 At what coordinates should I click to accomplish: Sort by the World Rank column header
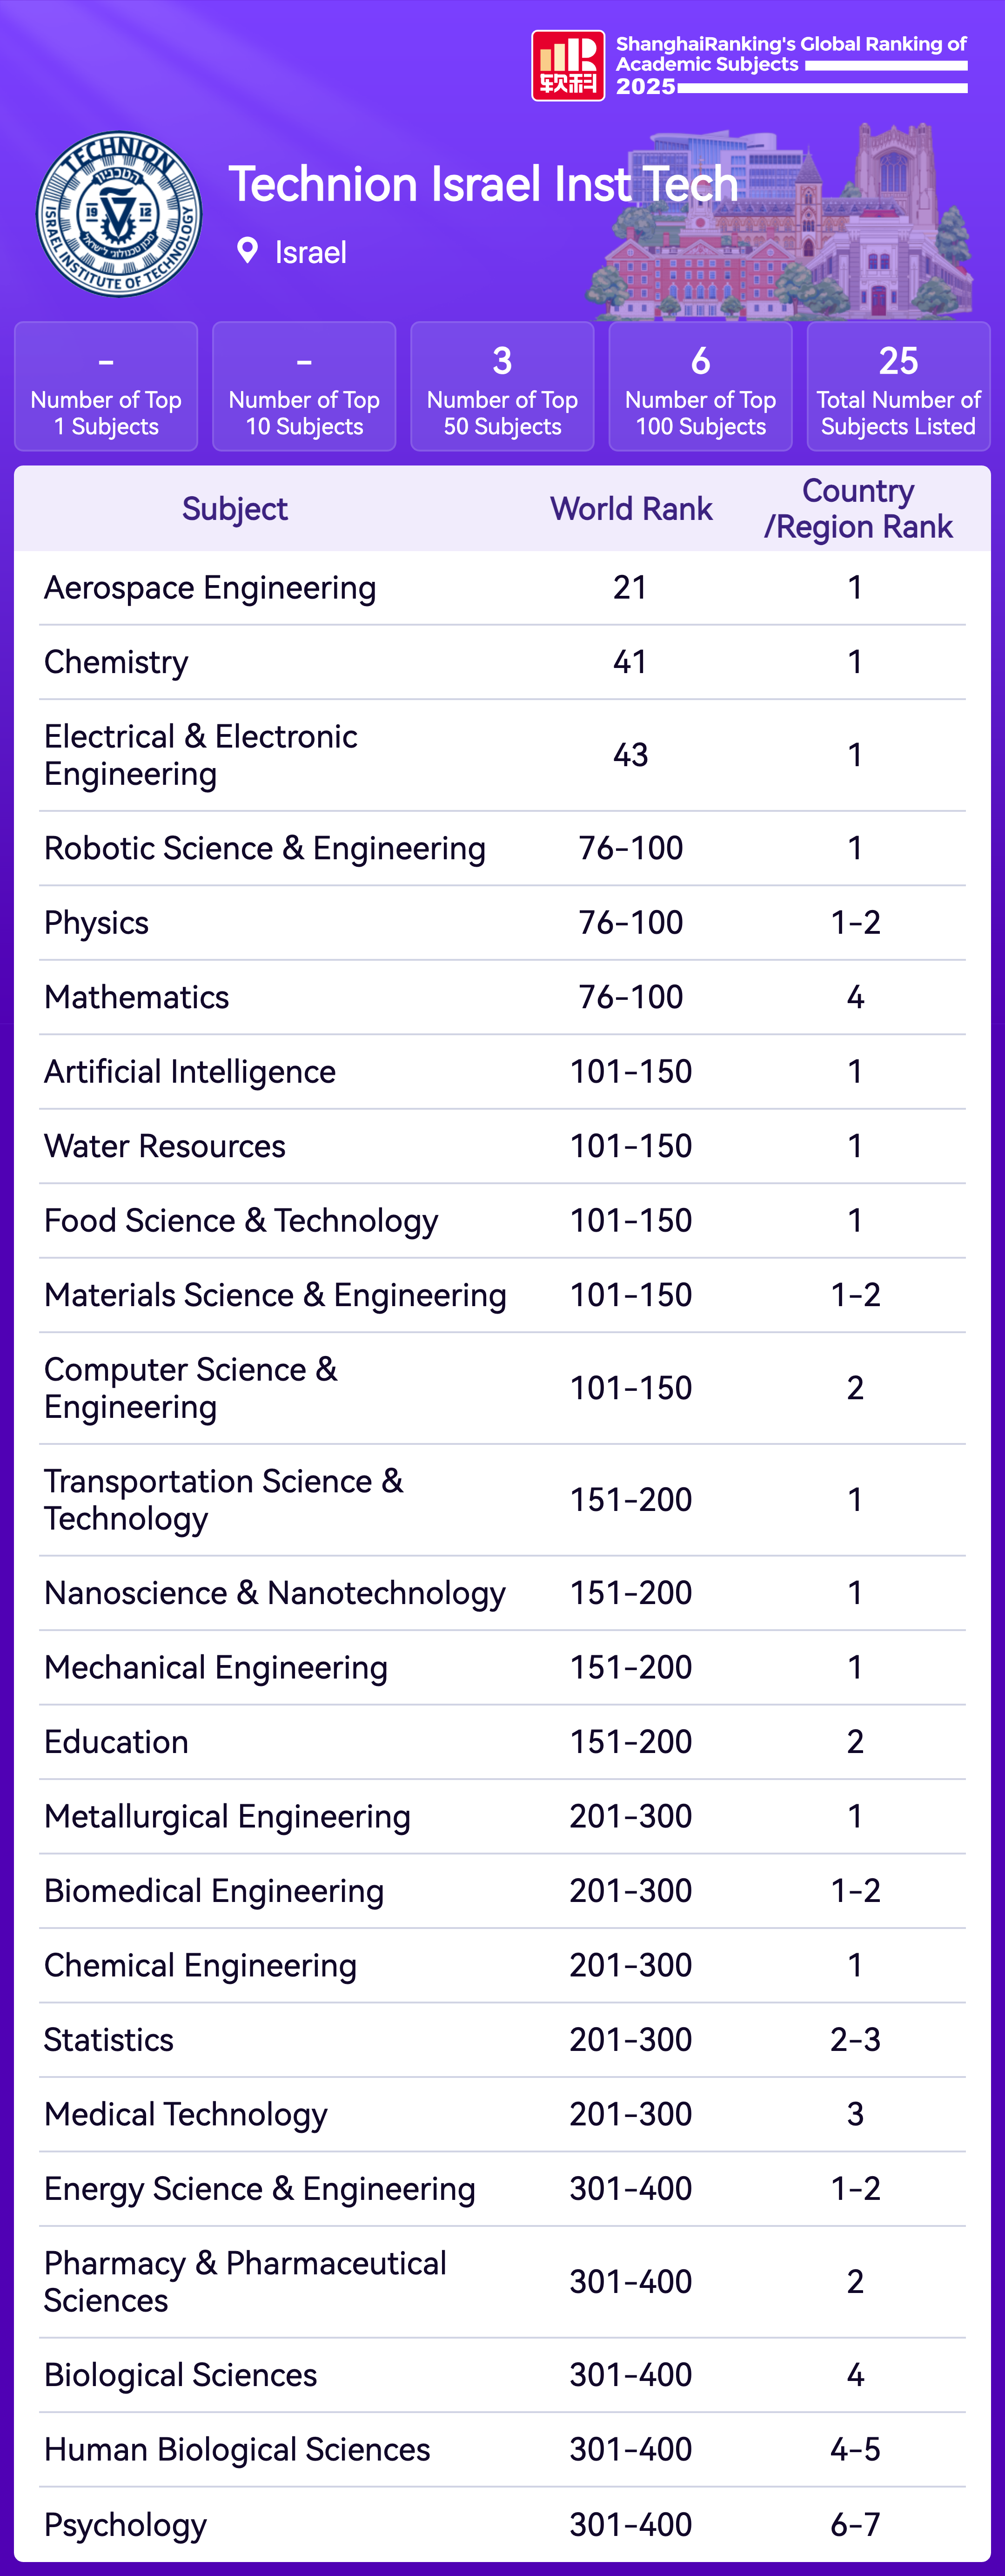[631, 509]
